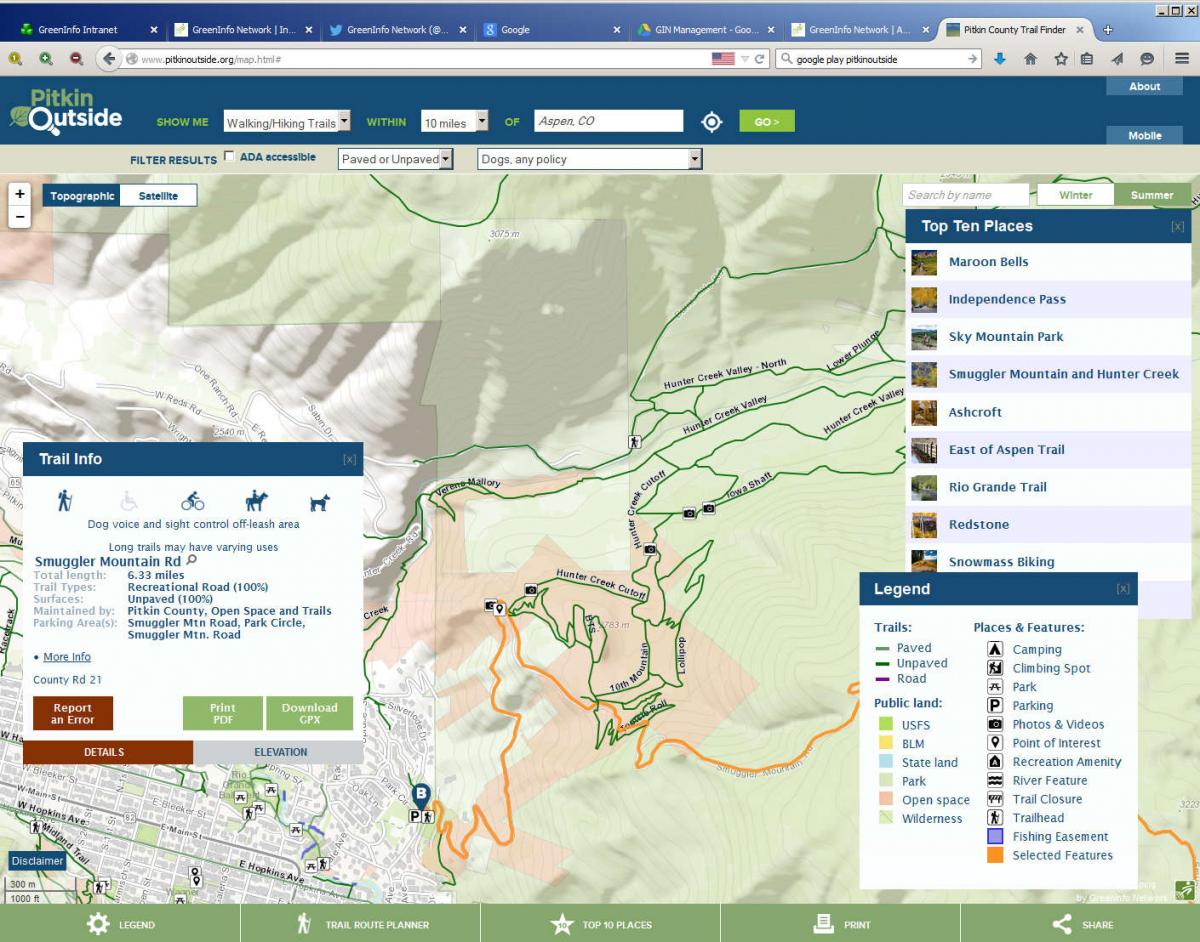The width and height of the screenshot is (1200, 942).
Task: Click the dog icon in Trail Info
Action: click(x=320, y=502)
